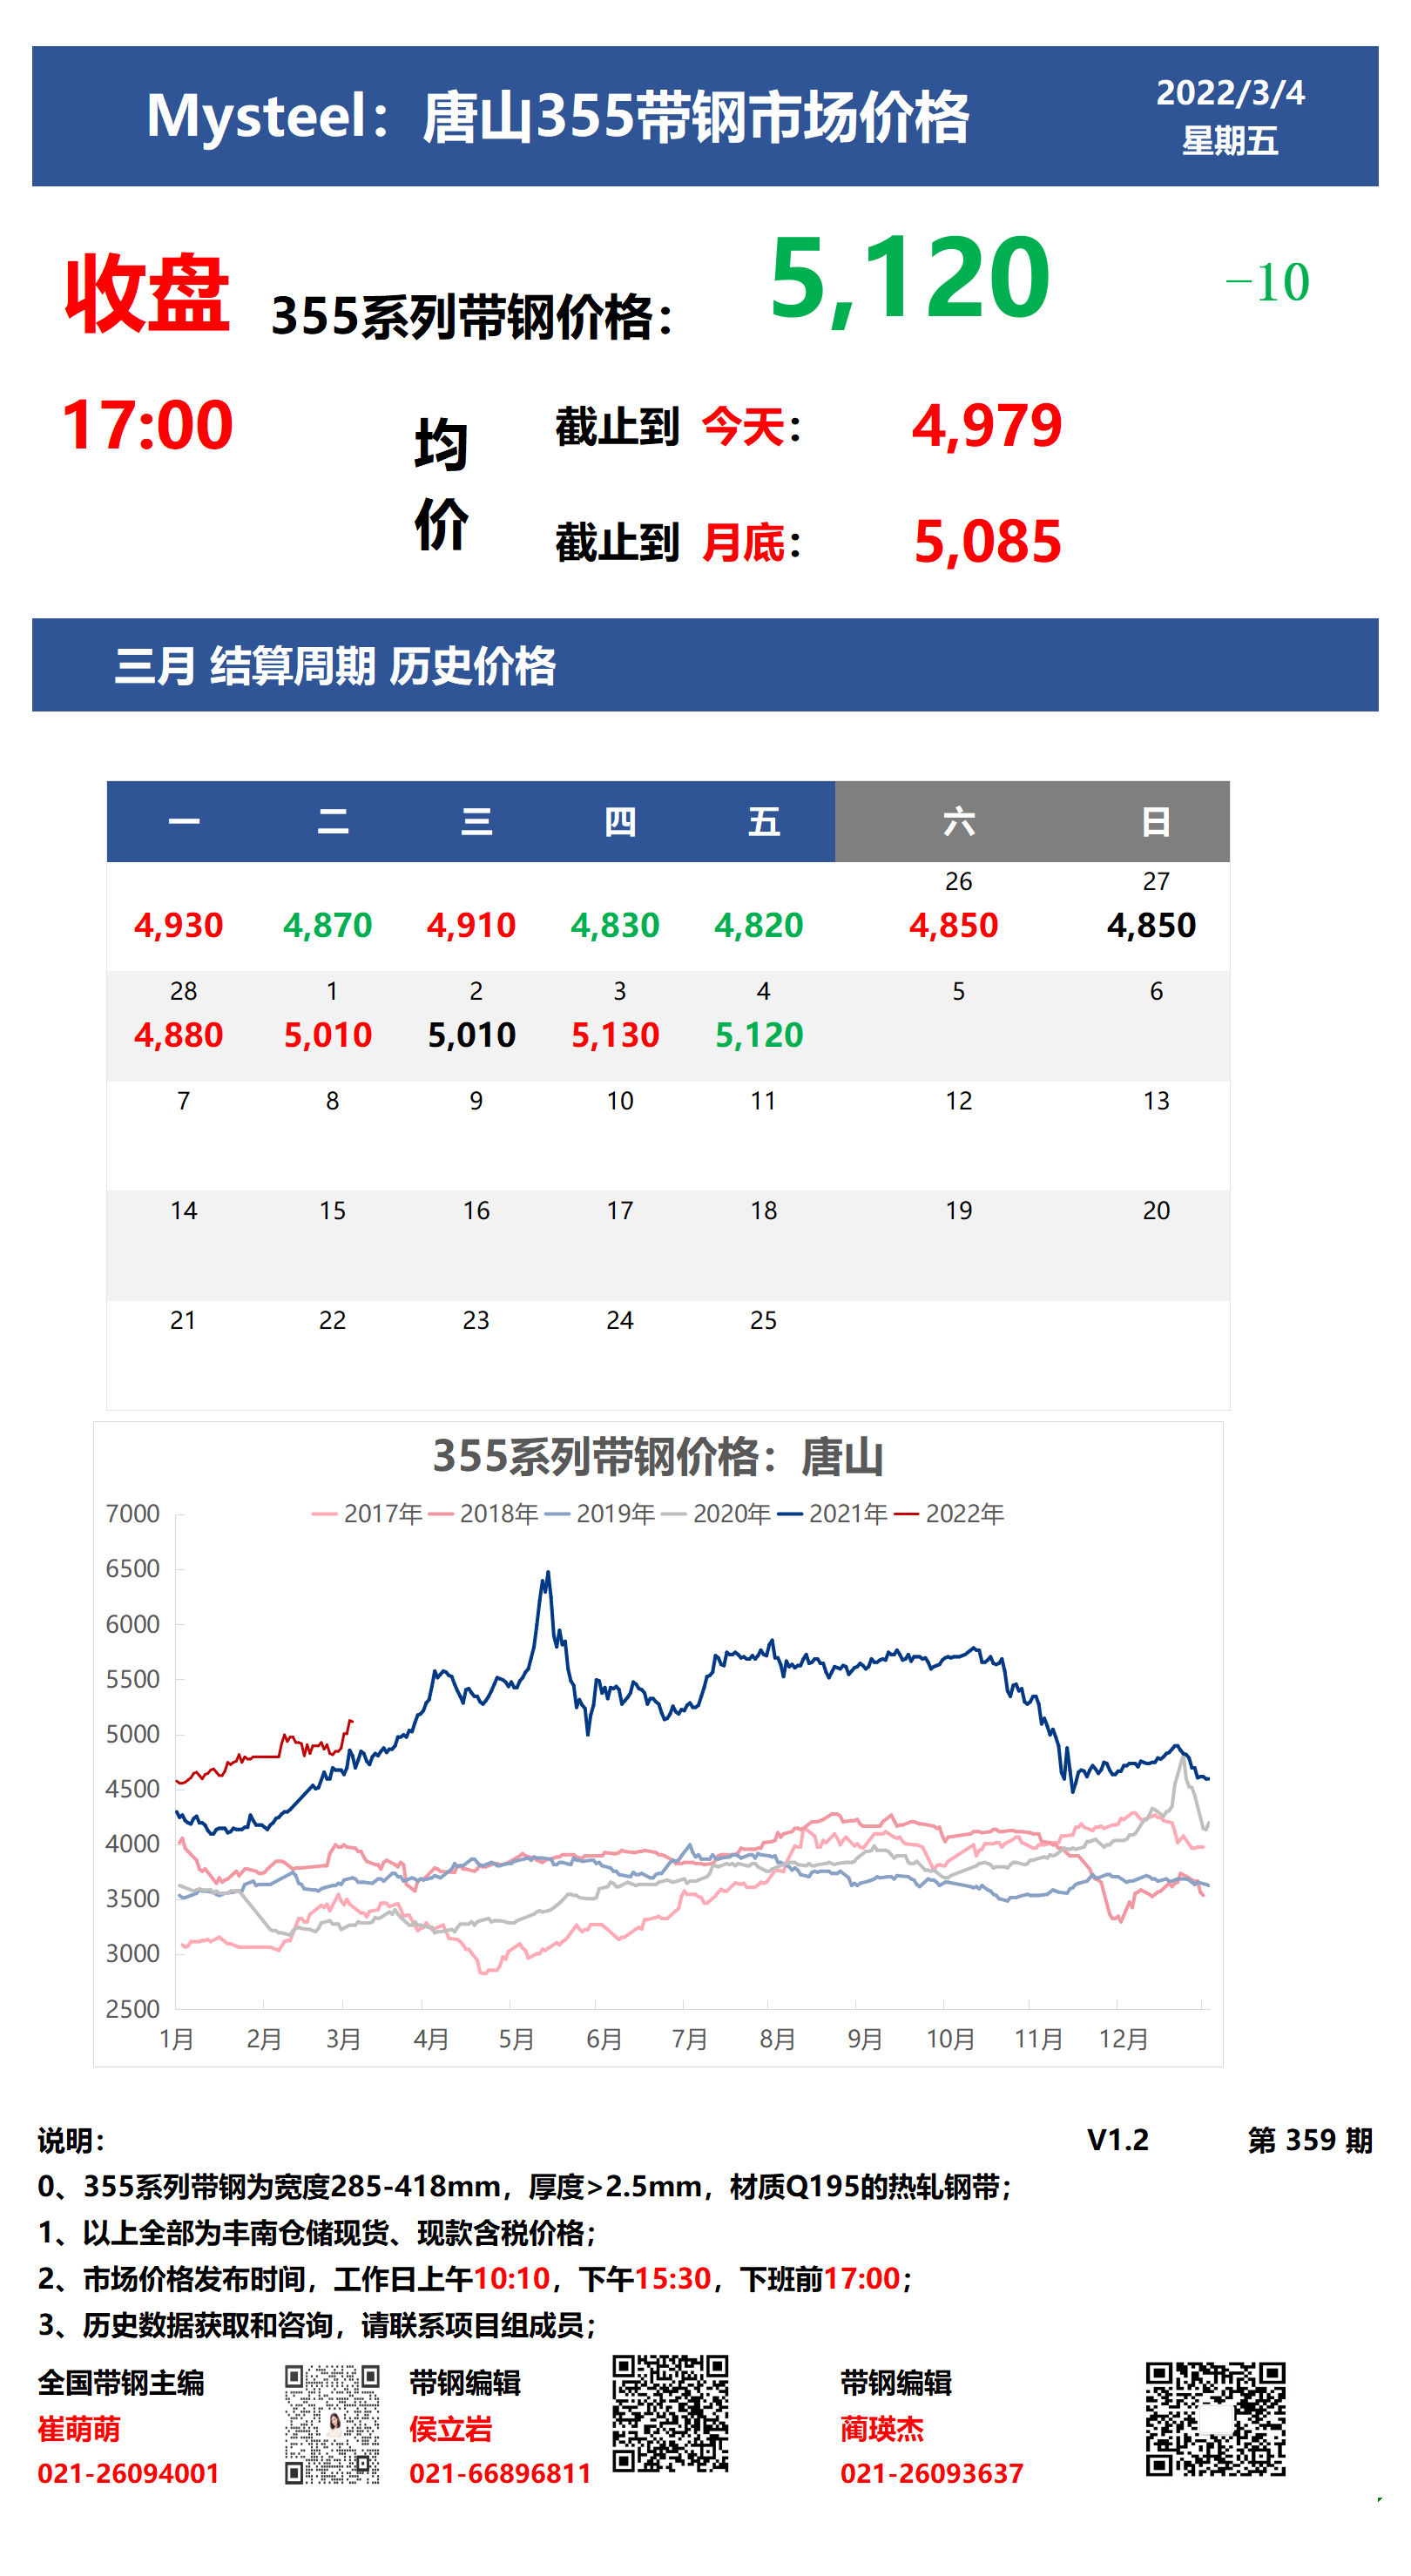Click the 2018年 legend entry

[483, 1514]
